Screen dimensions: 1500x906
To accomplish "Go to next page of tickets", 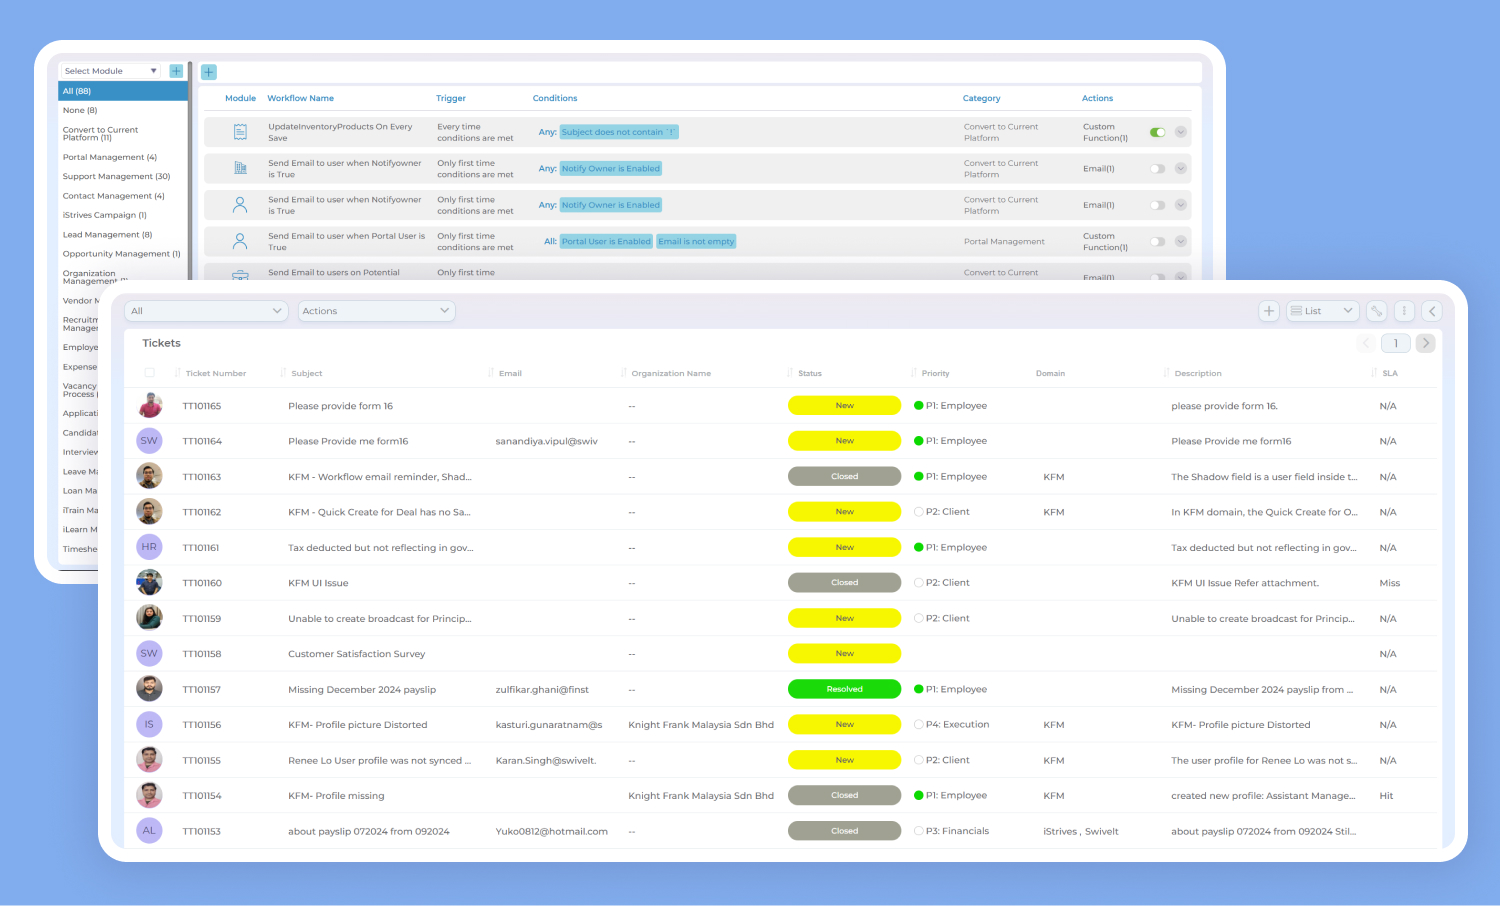I will [1426, 343].
